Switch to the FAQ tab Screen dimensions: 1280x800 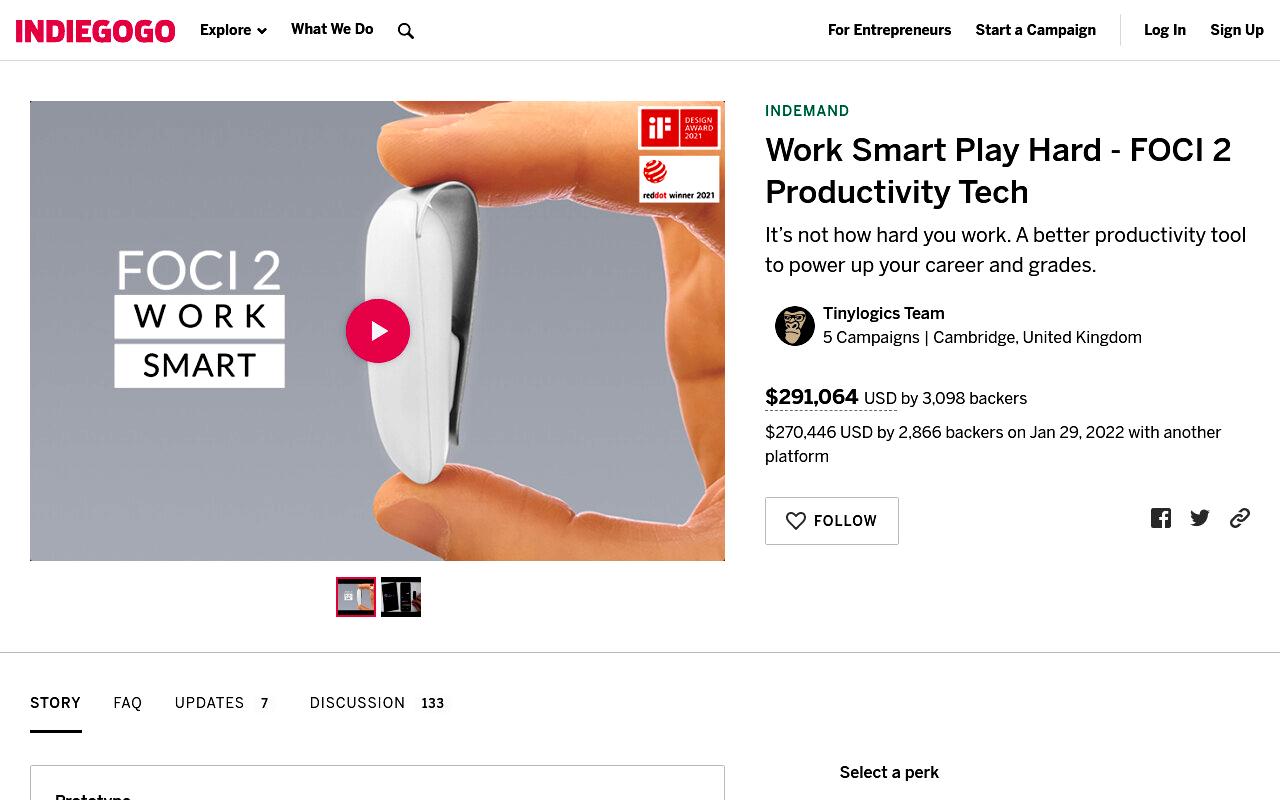point(128,703)
